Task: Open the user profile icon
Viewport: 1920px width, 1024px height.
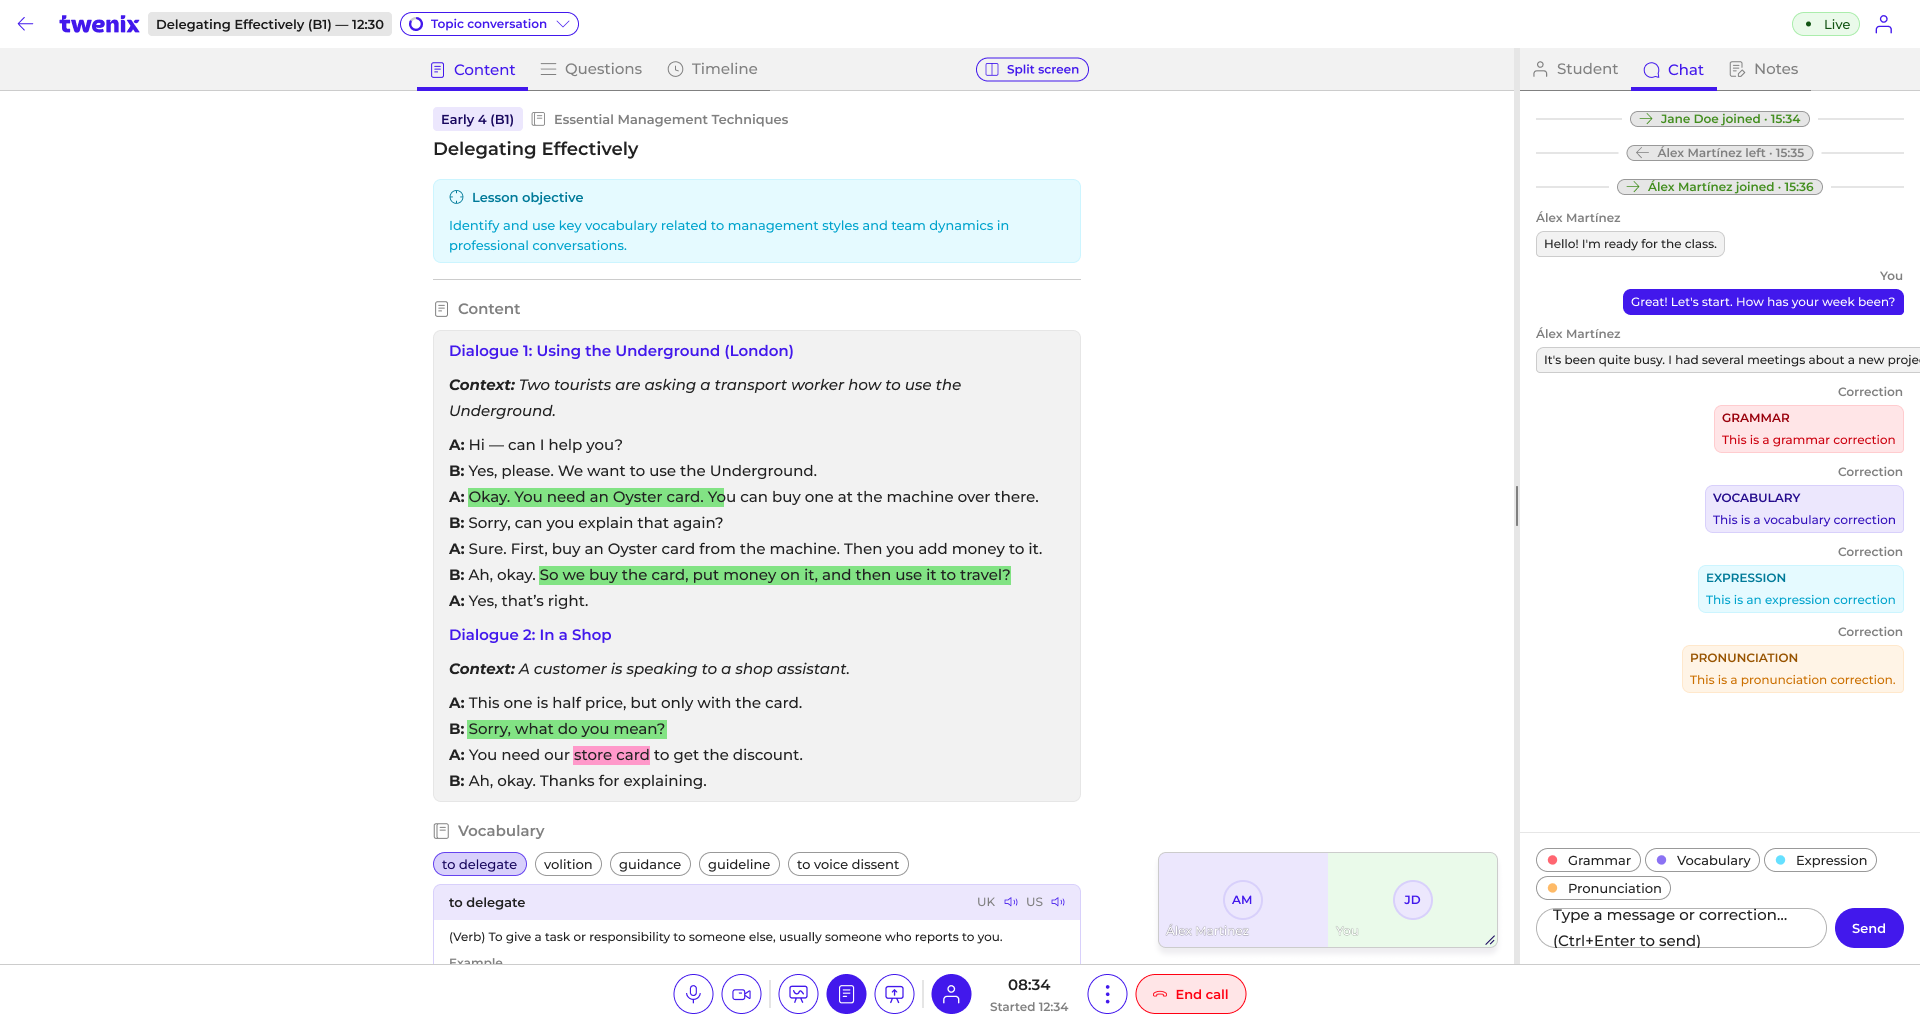Action: [x=1884, y=24]
